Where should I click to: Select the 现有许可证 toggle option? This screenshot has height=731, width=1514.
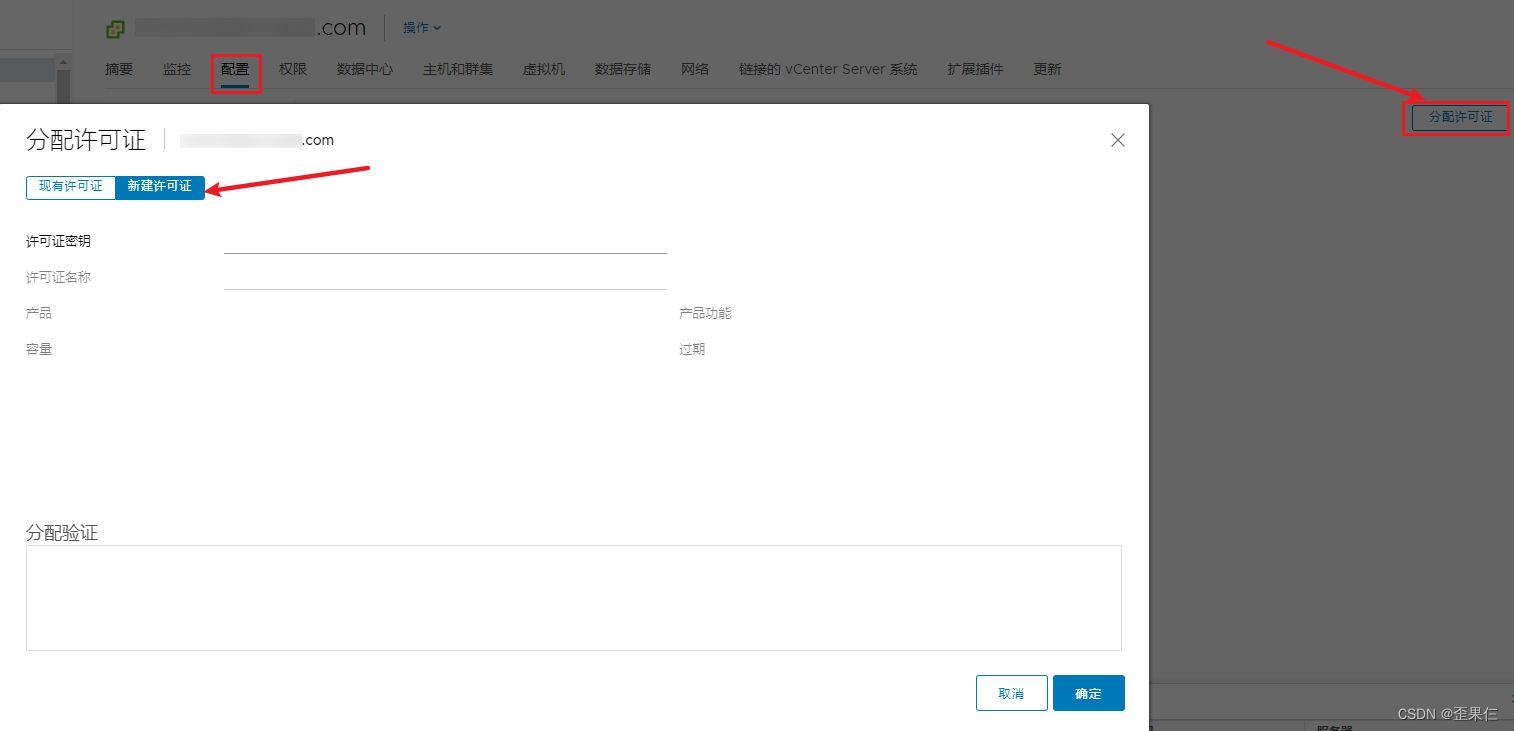71,187
